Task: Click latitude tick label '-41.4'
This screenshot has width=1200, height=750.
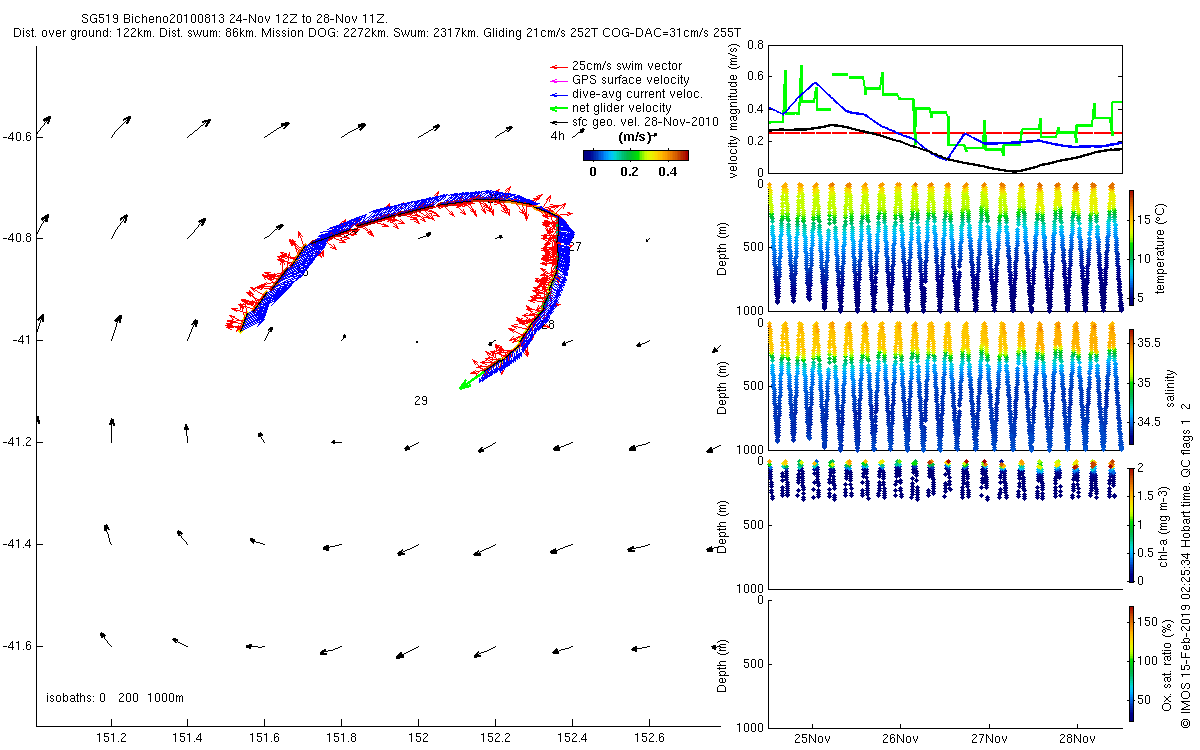Action: 17,544
